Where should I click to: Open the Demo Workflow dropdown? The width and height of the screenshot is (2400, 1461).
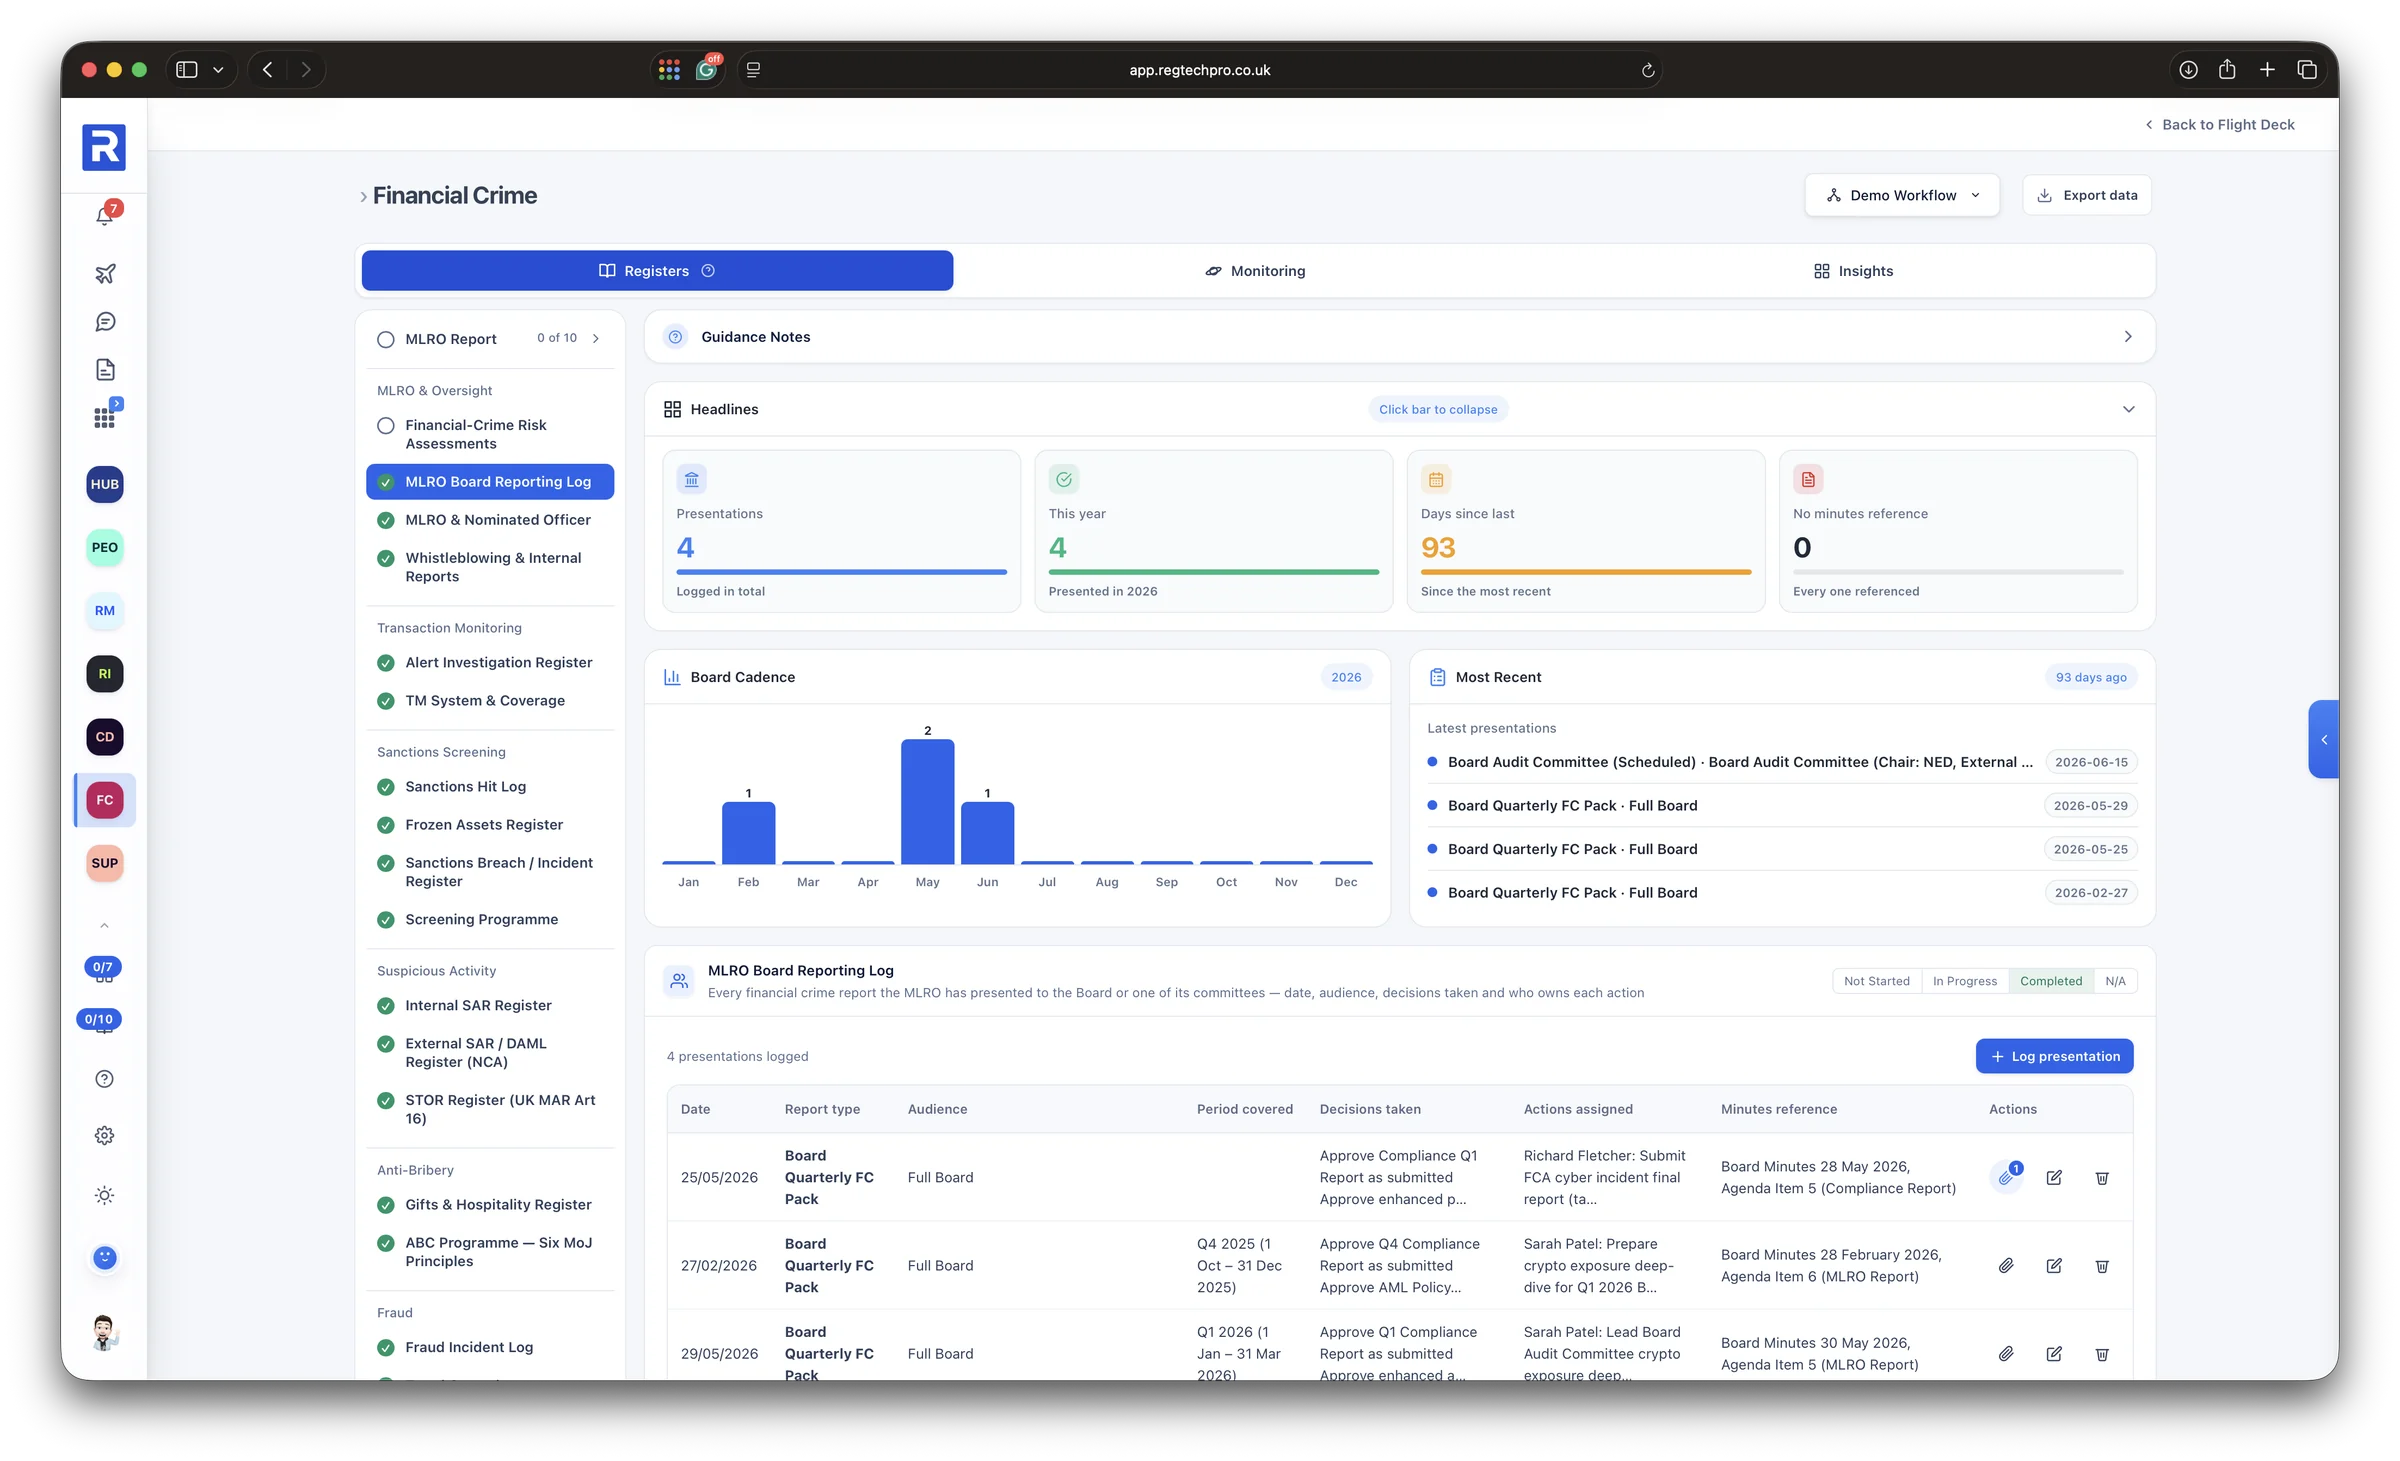point(1902,195)
